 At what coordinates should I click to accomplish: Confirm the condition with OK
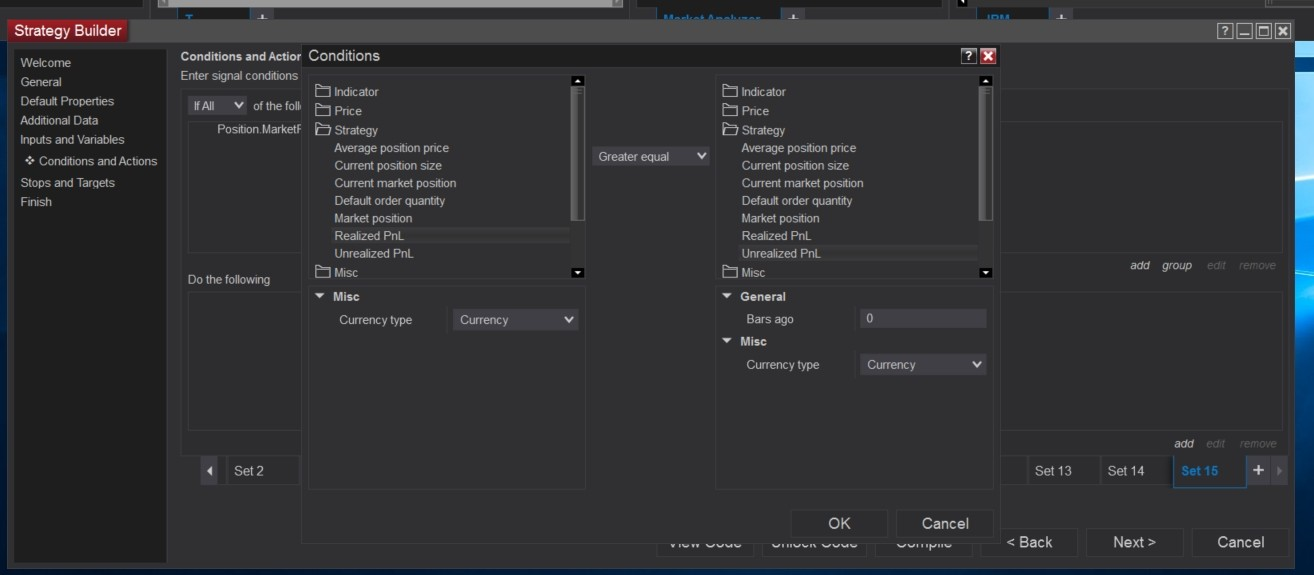[x=839, y=523]
